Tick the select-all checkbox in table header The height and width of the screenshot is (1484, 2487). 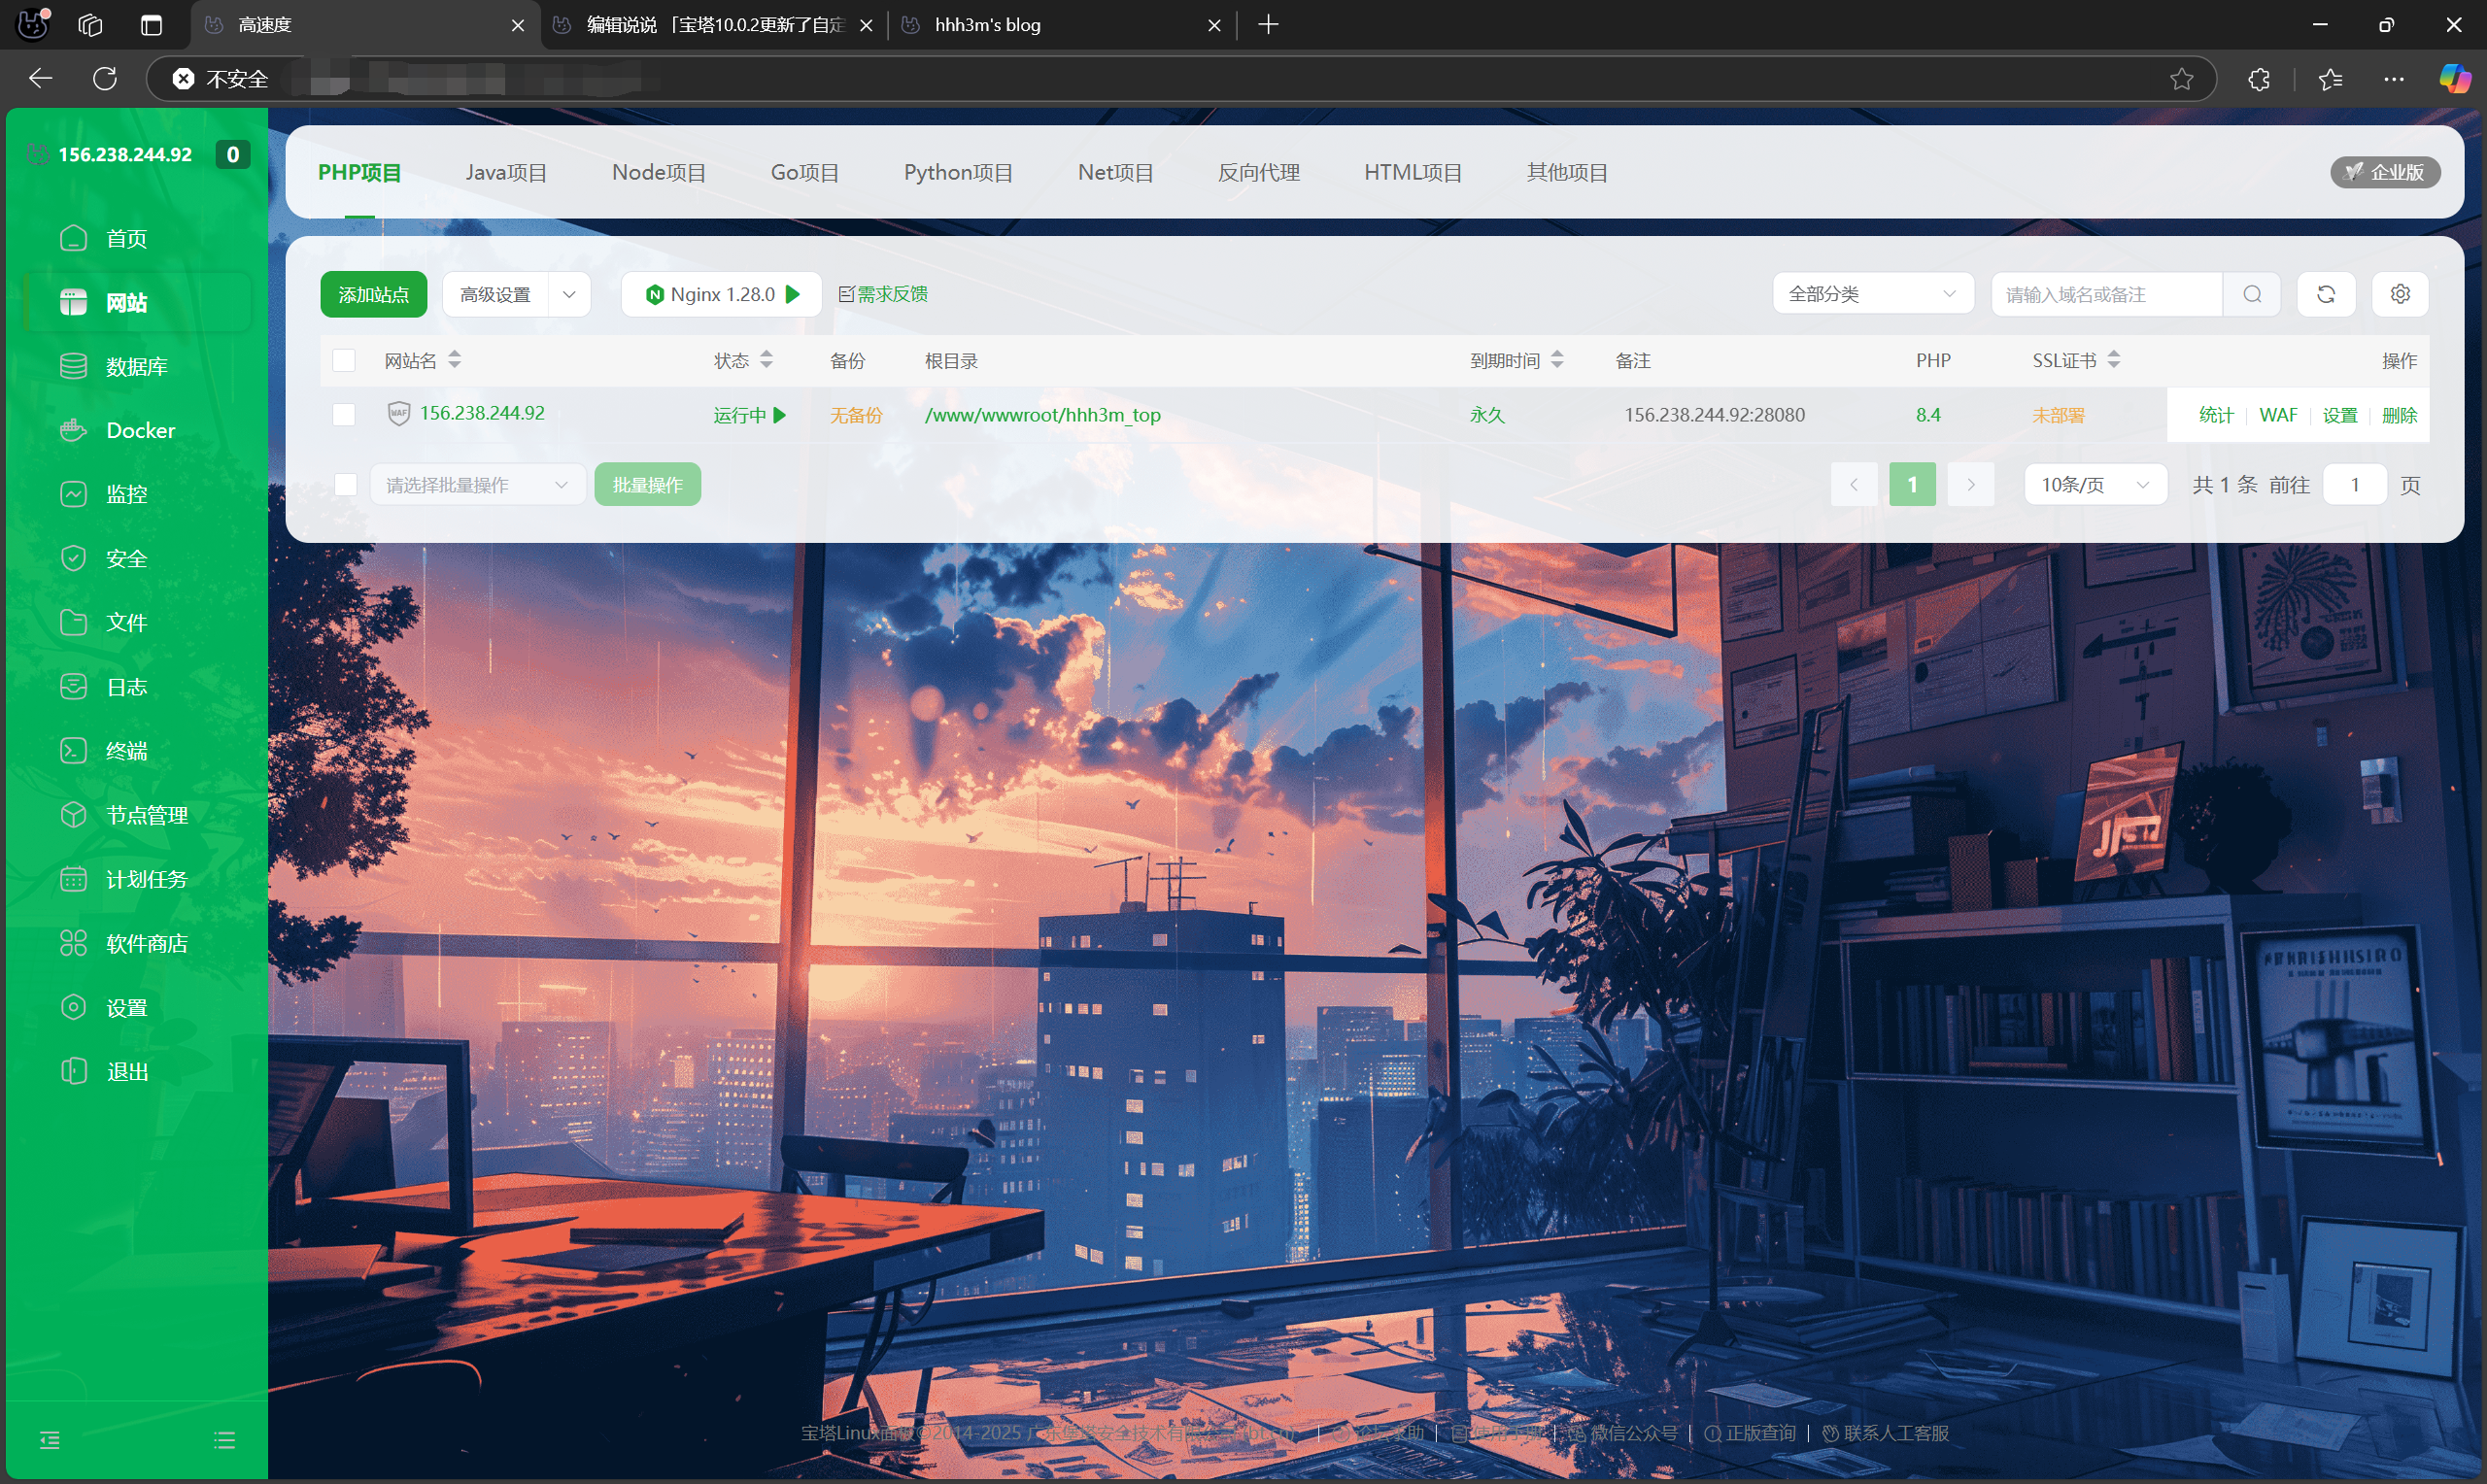[344, 360]
